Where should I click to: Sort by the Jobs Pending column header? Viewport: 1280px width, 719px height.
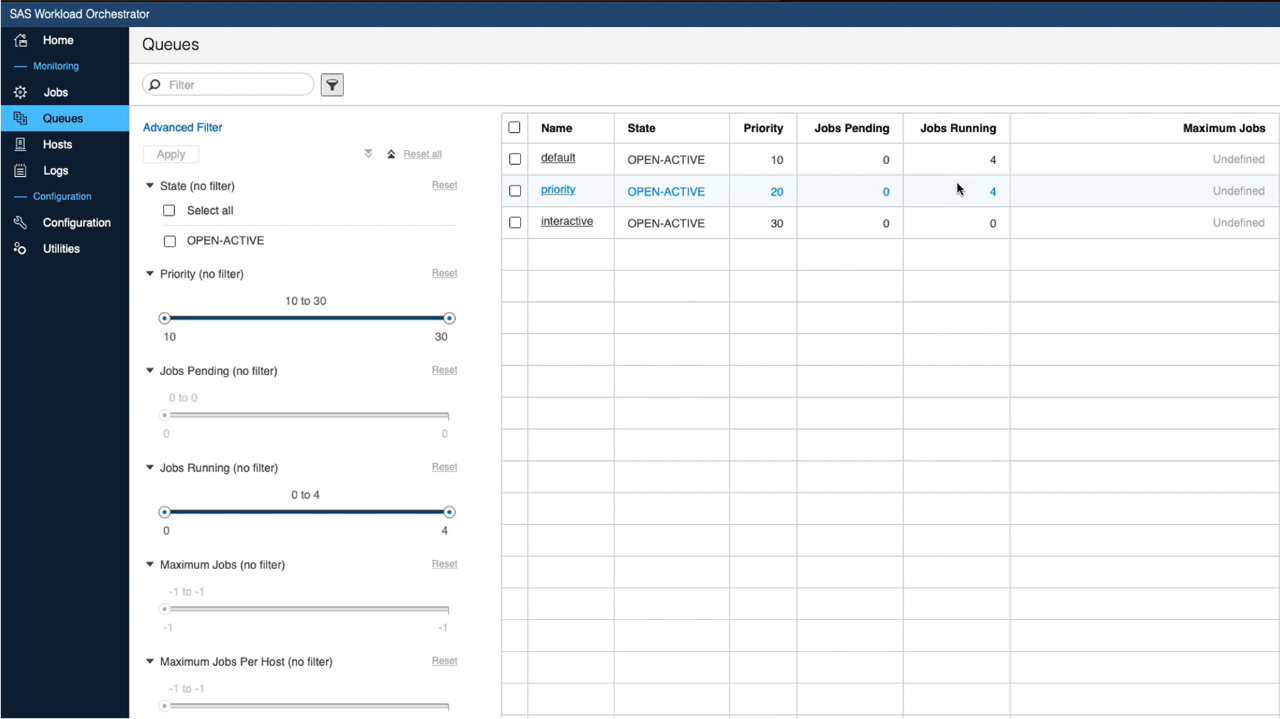pyautogui.click(x=851, y=128)
